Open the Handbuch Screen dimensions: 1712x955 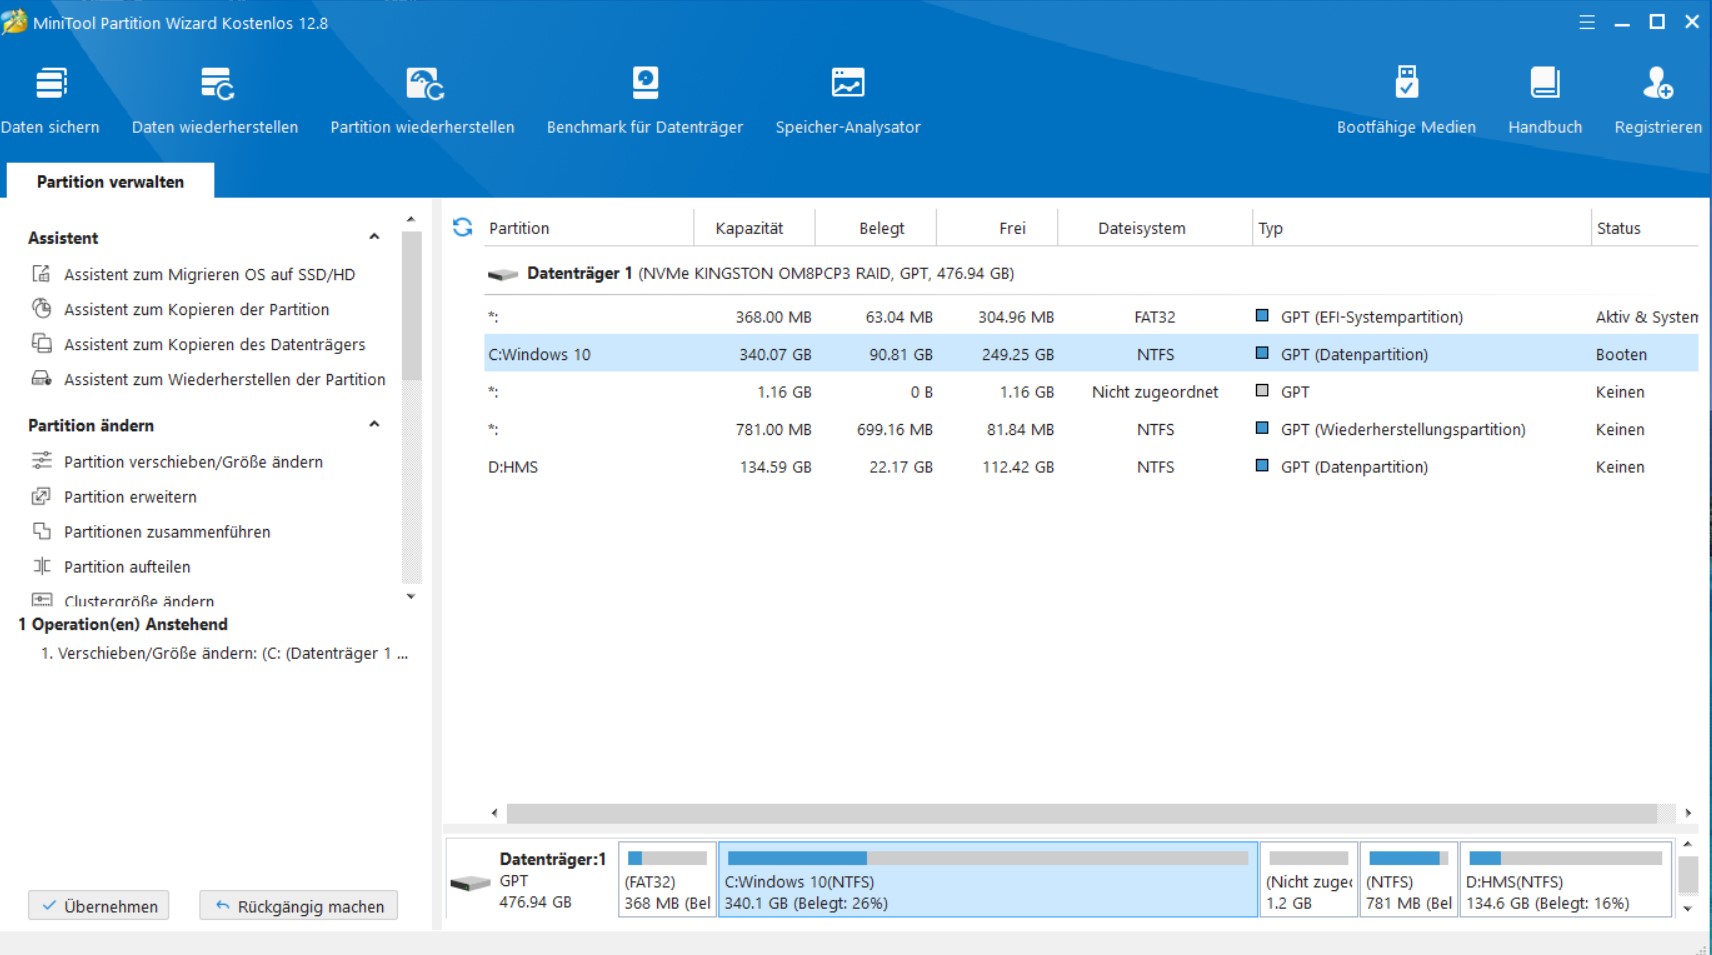(x=1545, y=100)
